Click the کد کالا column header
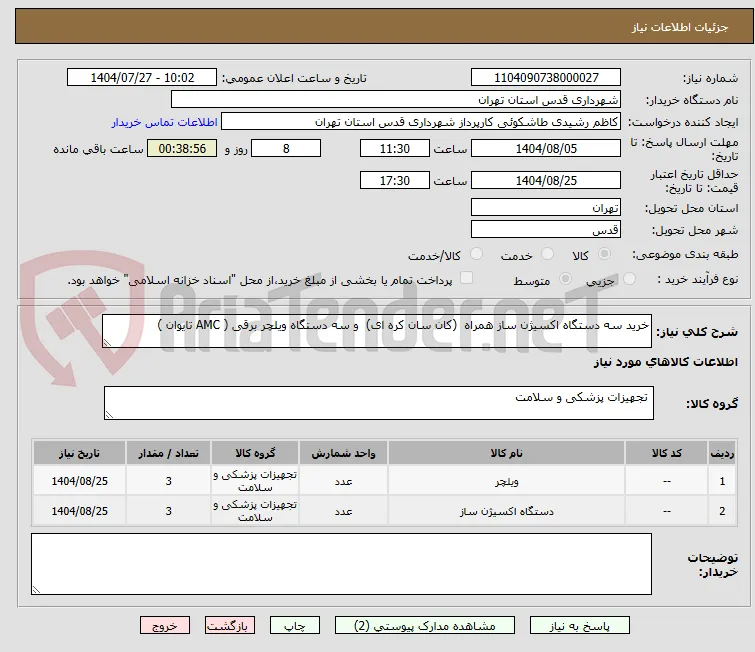The width and height of the screenshot is (755, 652). (x=666, y=453)
